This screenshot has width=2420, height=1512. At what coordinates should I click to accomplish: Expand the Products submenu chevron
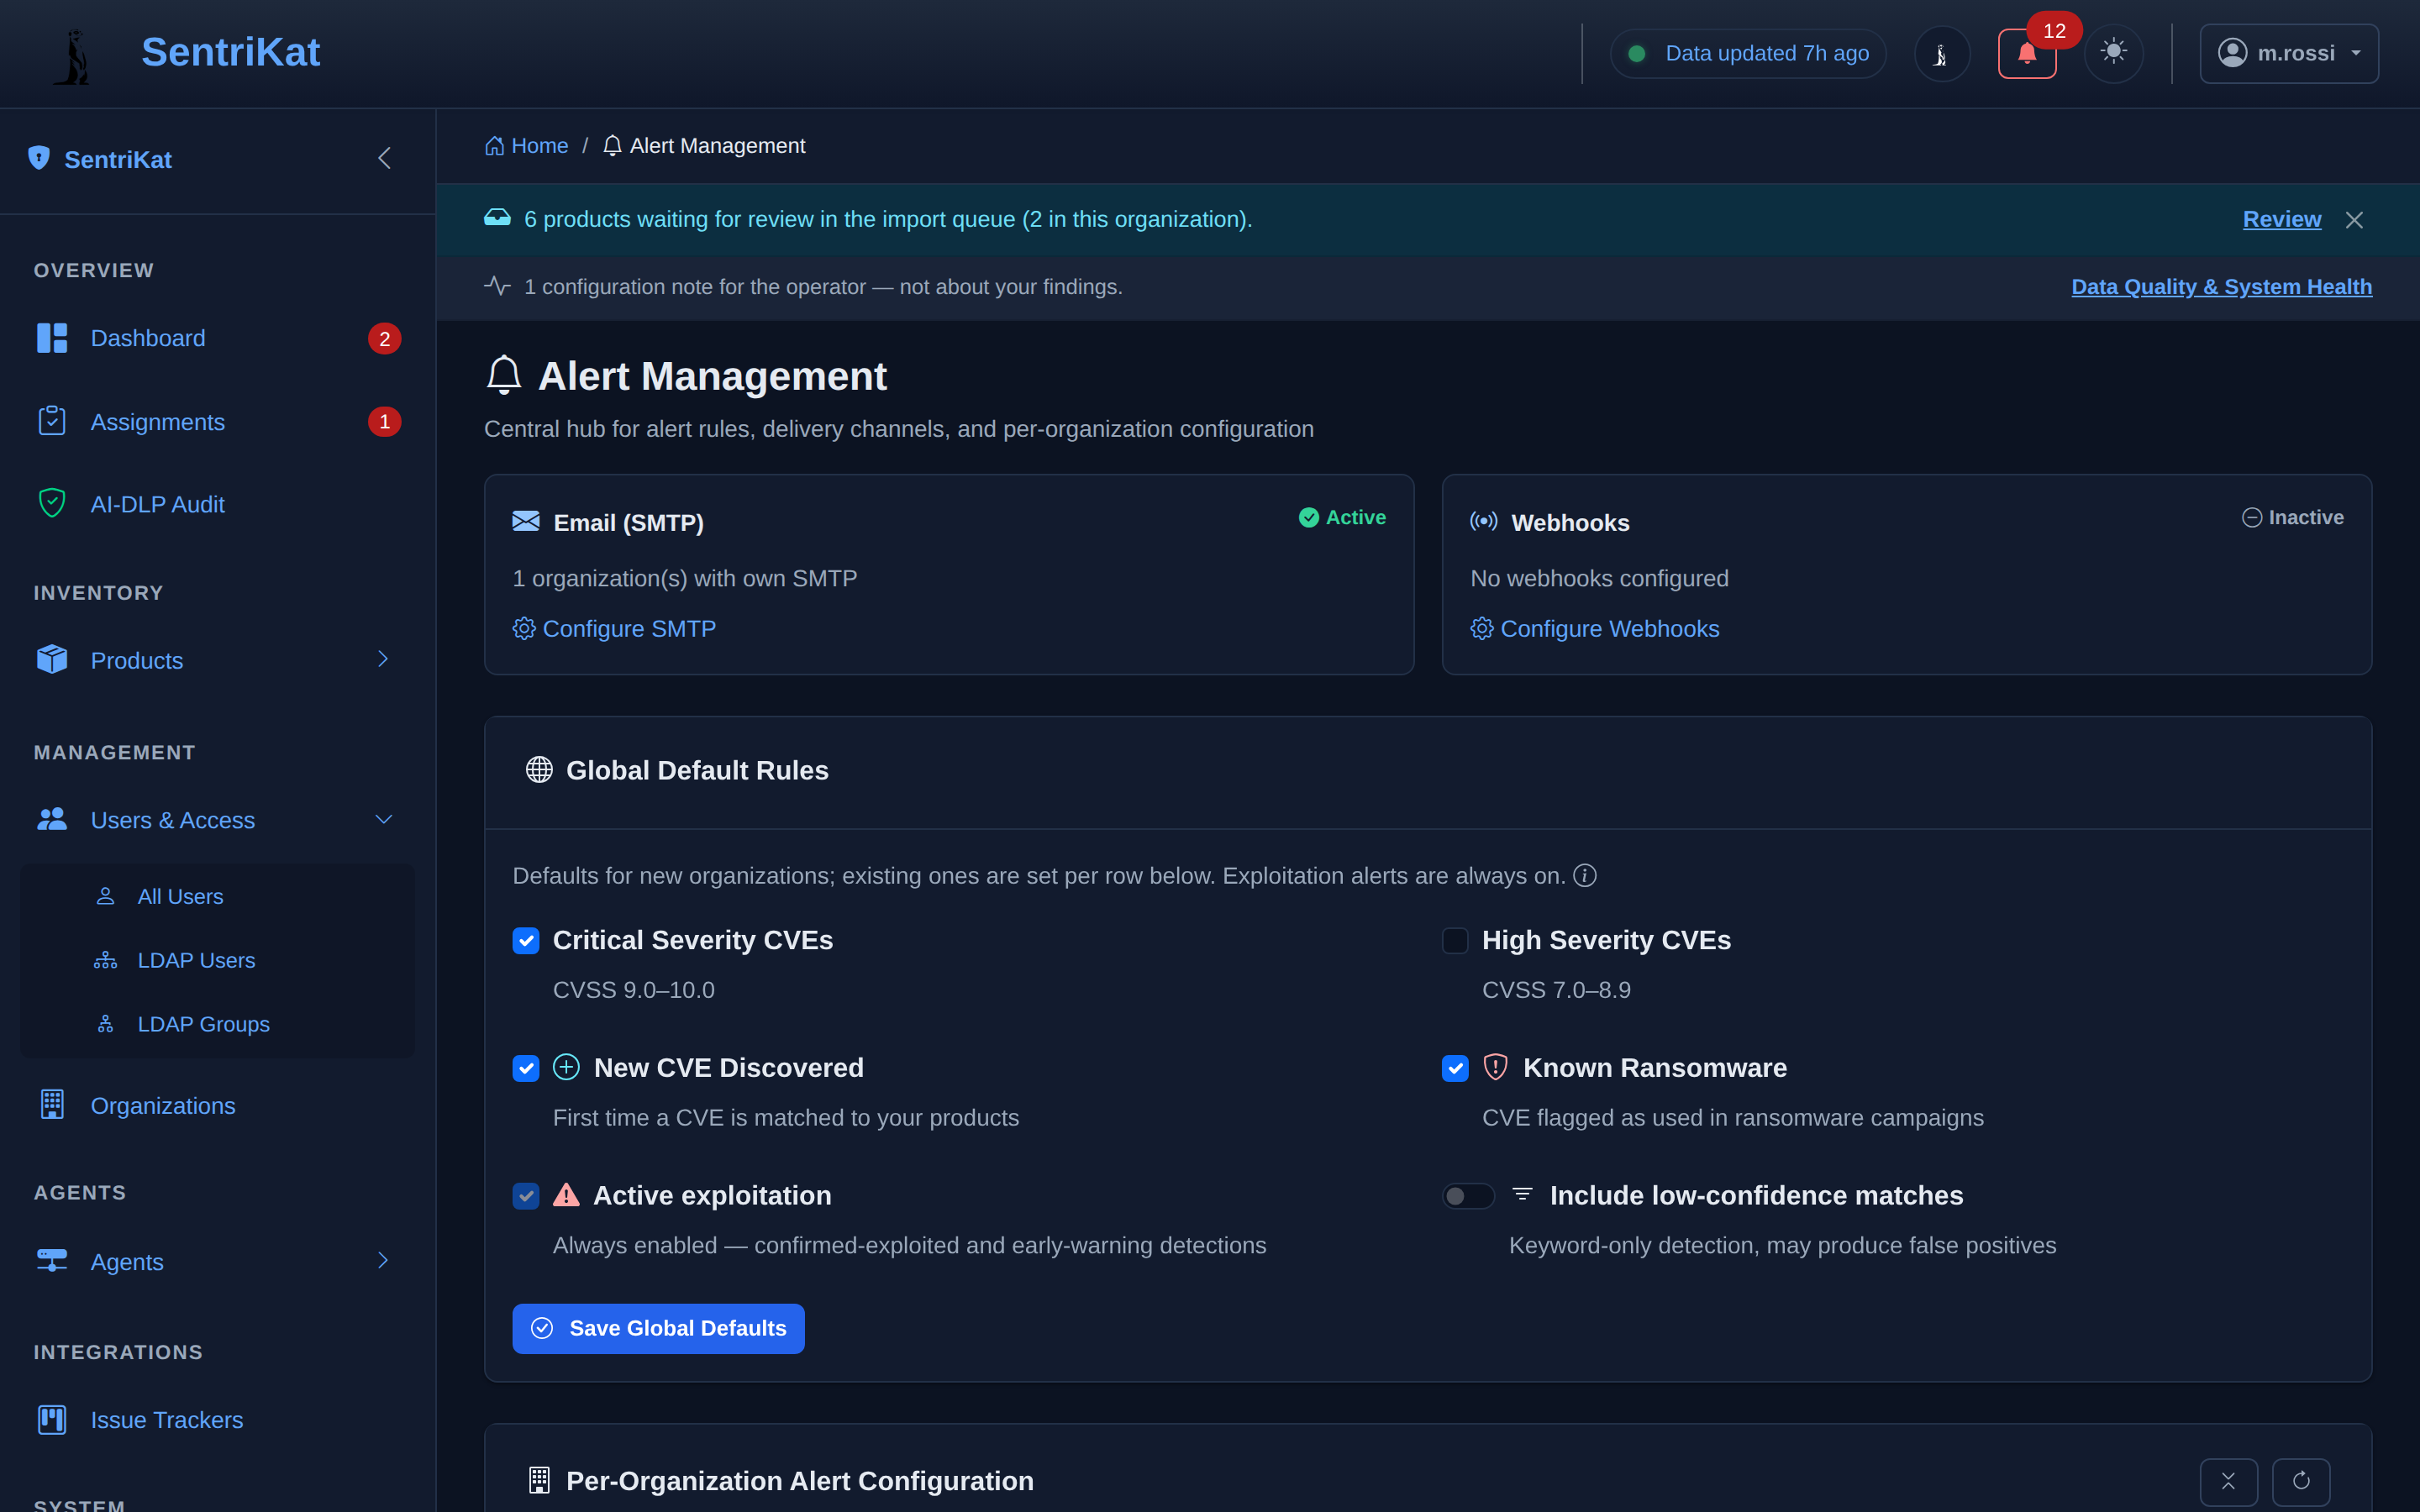tap(383, 659)
